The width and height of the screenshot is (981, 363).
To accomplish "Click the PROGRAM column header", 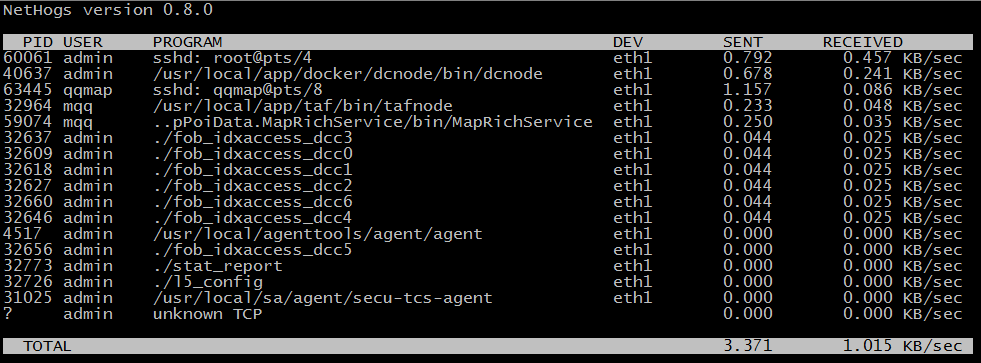I will coord(188,42).
